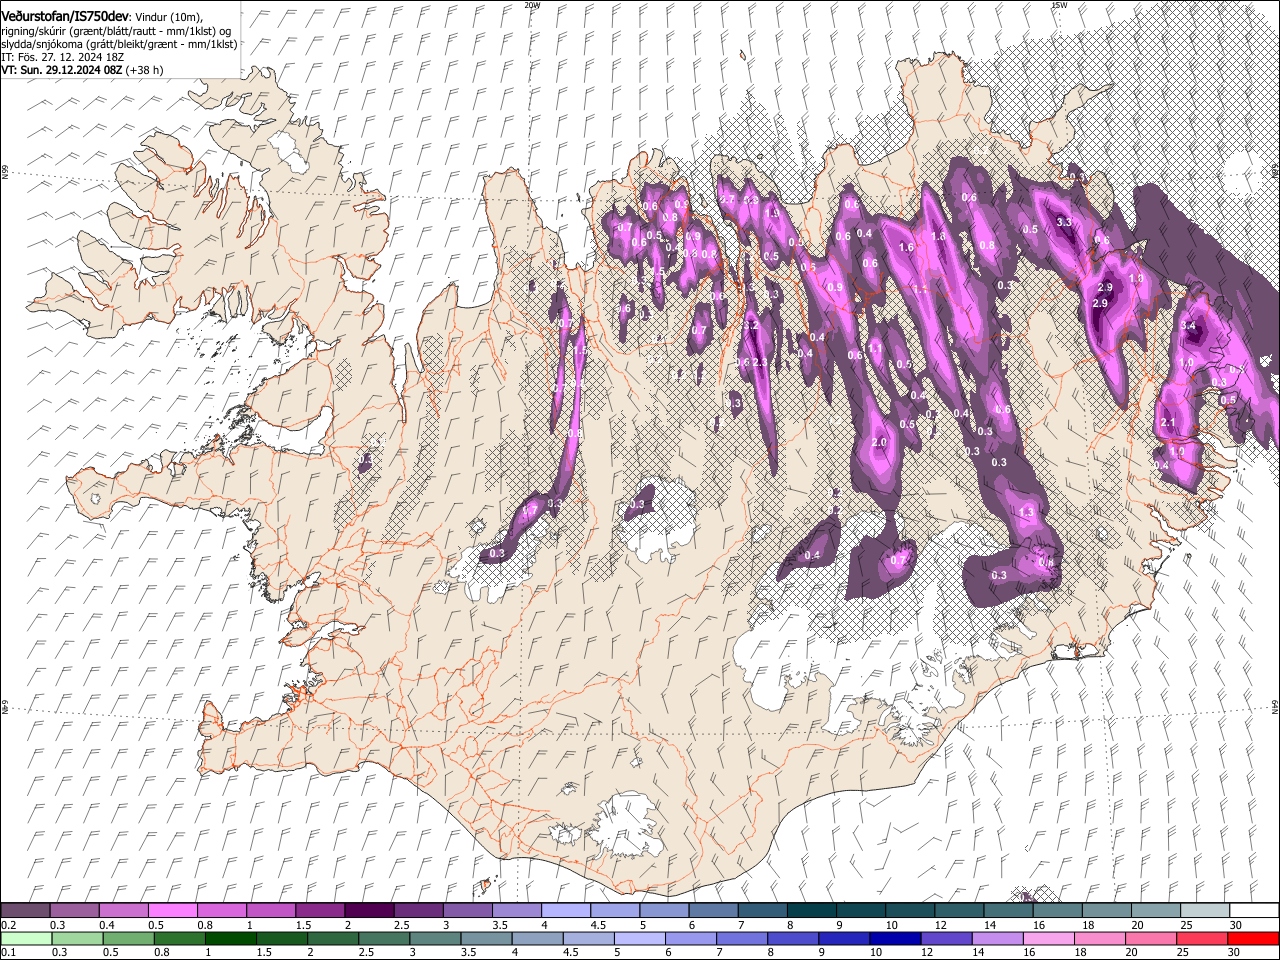The height and width of the screenshot is (960, 1280).
Task: Click the '15W' longitude label
Action: click(1059, 4)
